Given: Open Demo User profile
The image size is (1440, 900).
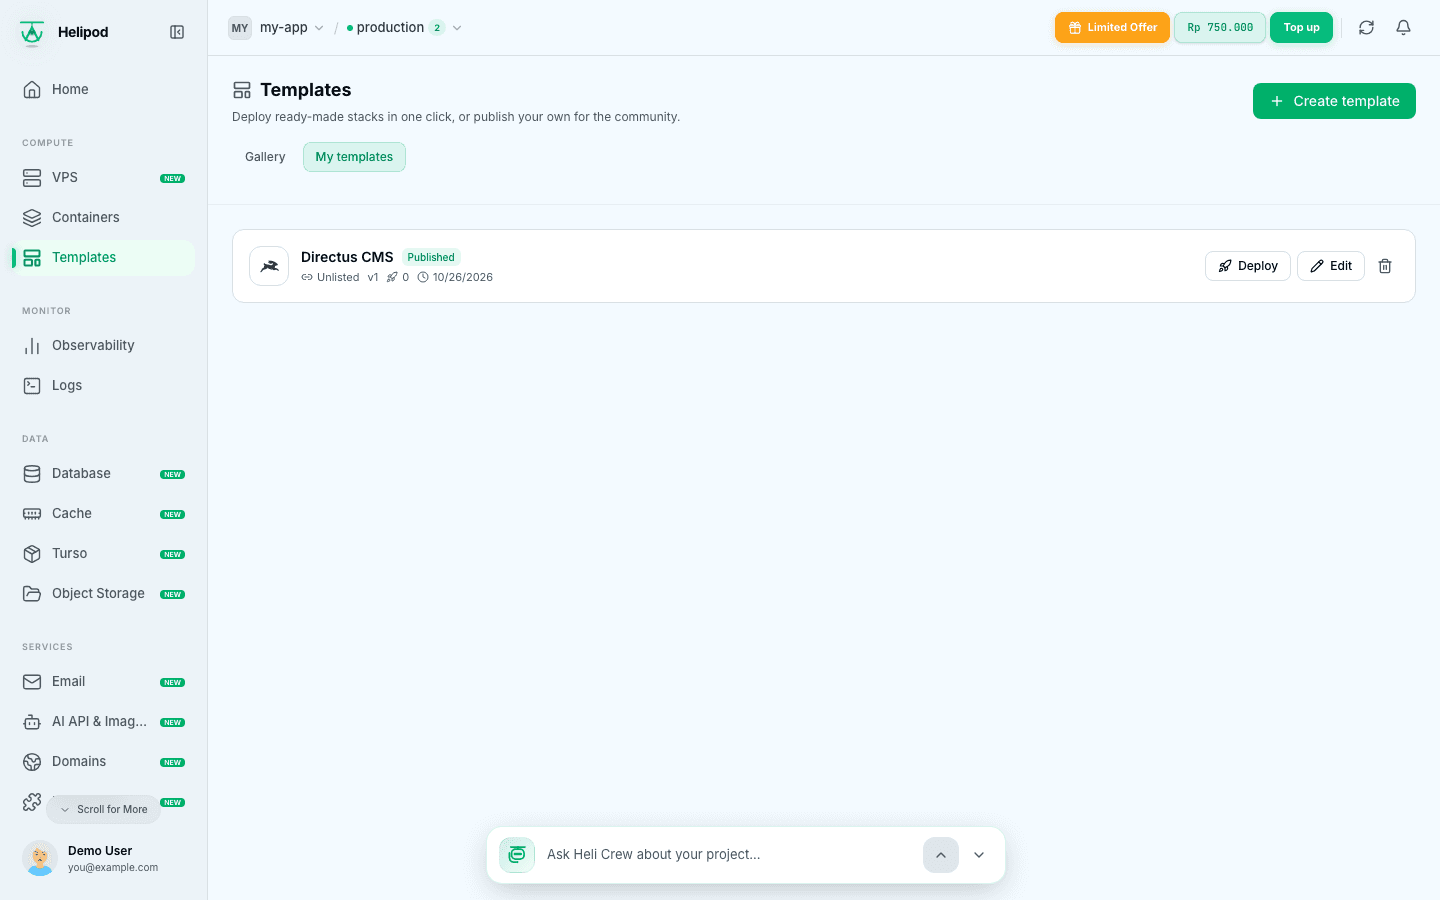Looking at the screenshot, I should tap(104, 858).
